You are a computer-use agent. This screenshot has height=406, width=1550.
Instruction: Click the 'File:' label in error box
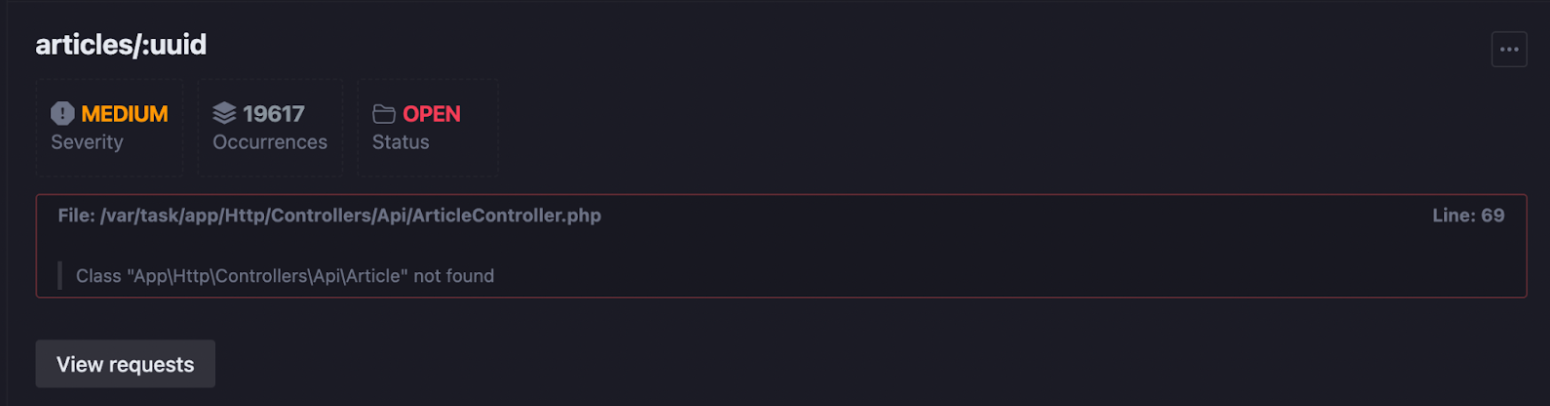tap(76, 215)
